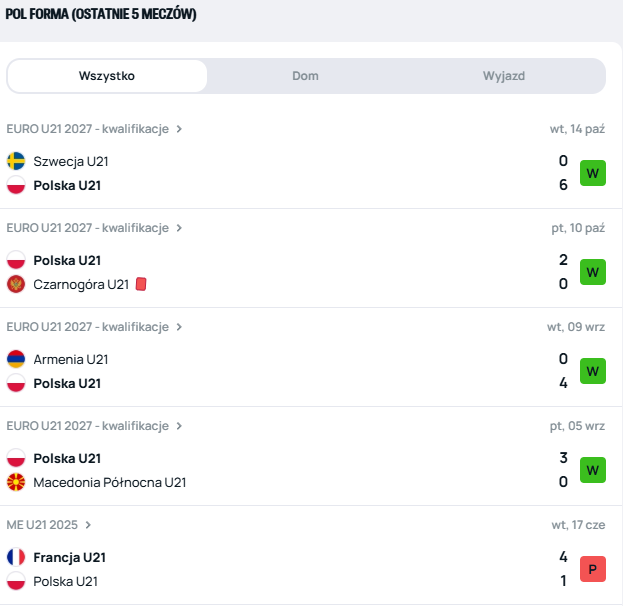623x606 pixels.
Task: Click the North Macedonia flag icon
Action: point(16,483)
